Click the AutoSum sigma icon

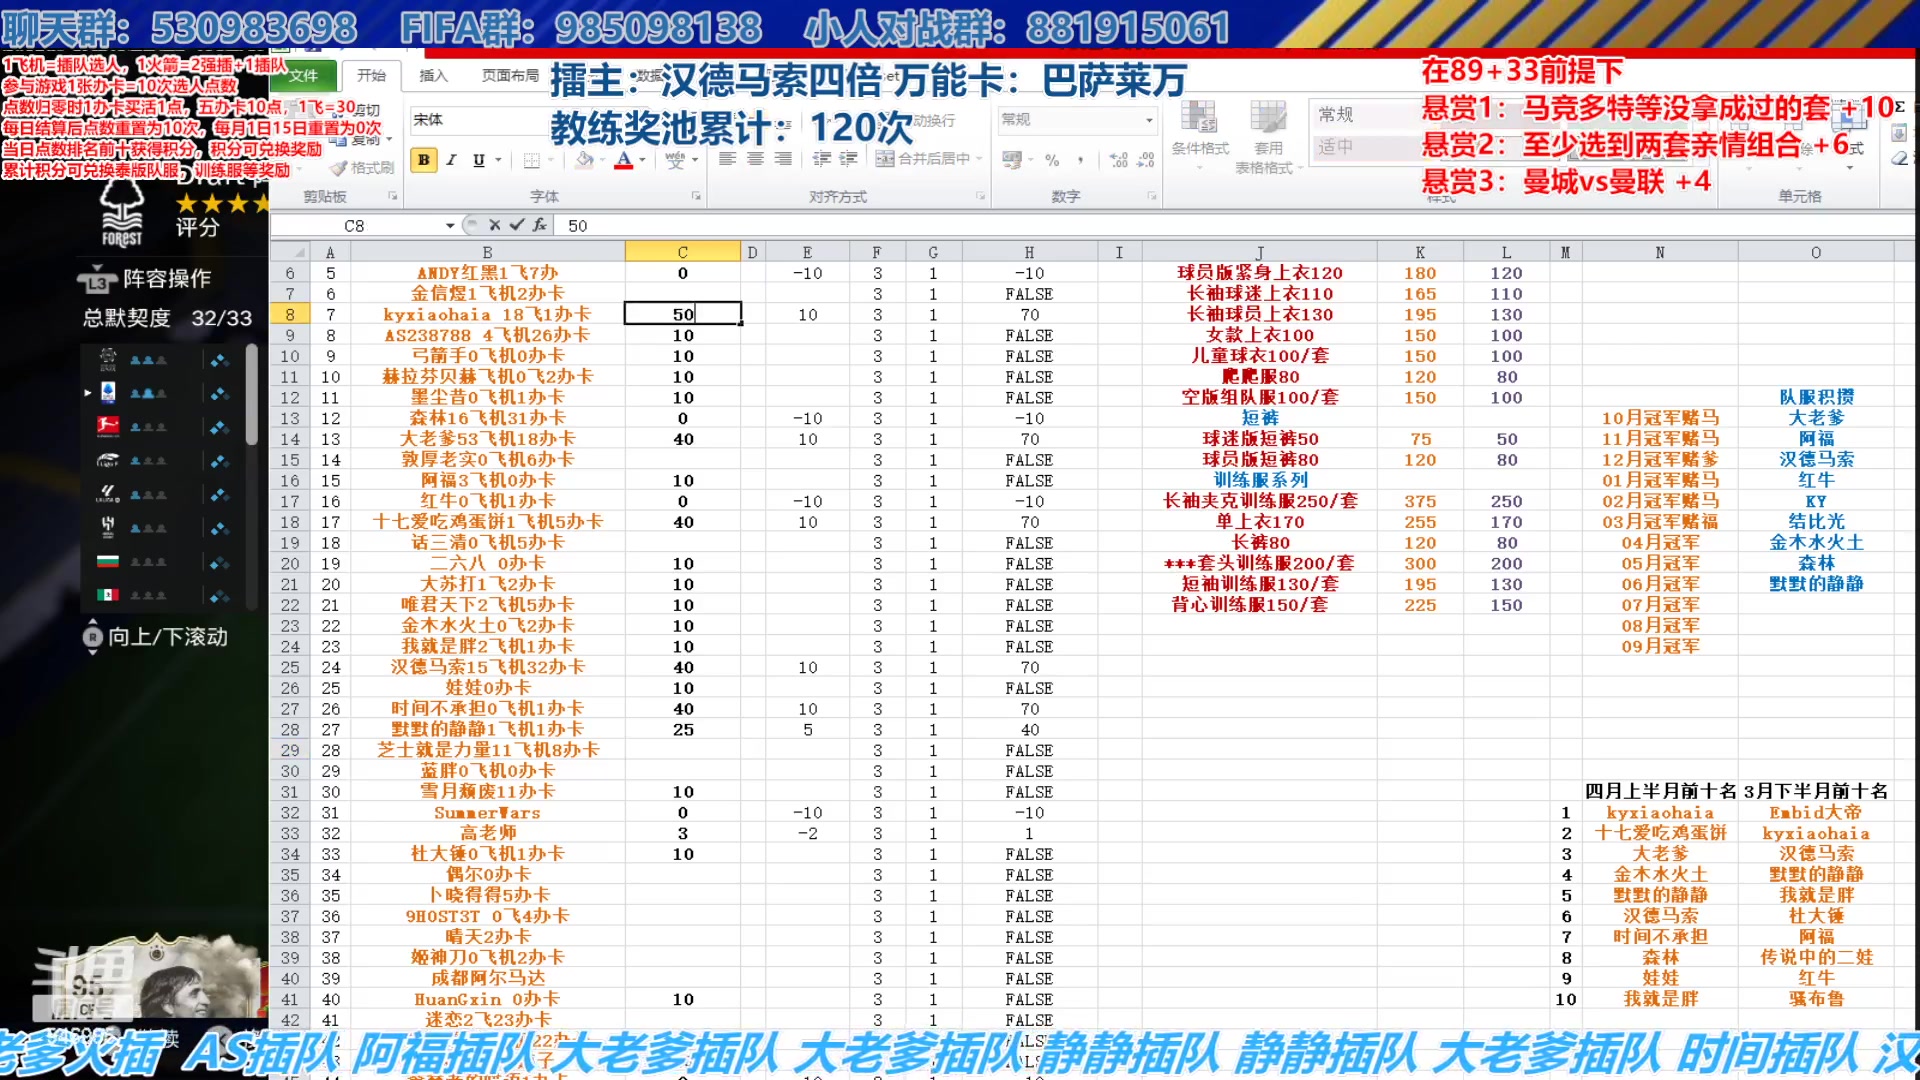[x=1899, y=107]
